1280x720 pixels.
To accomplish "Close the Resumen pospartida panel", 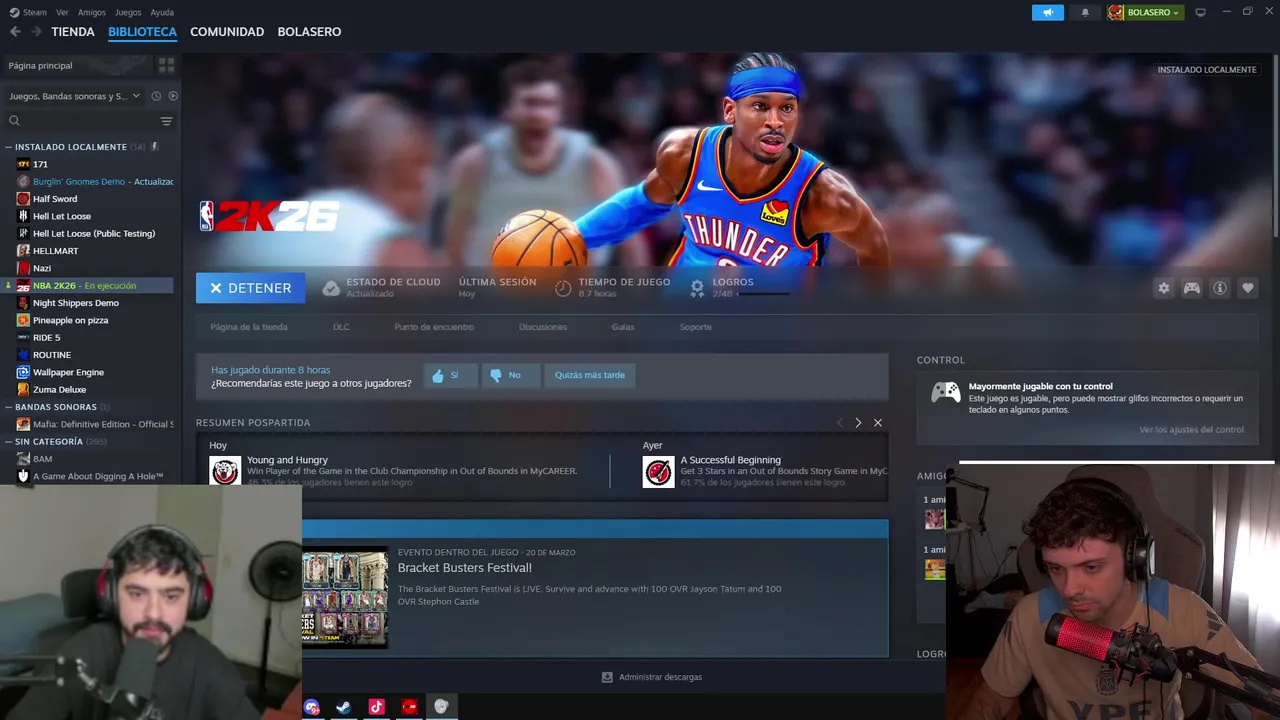I will [878, 423].
